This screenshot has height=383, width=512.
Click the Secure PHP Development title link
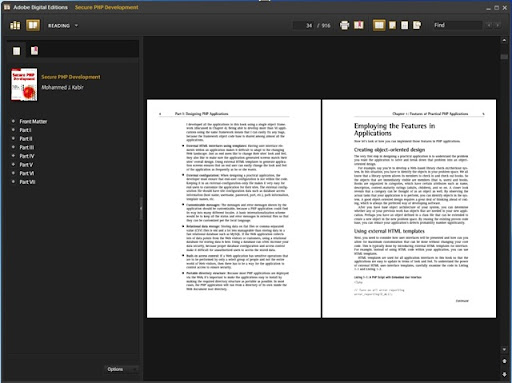(x=71, y=77)
